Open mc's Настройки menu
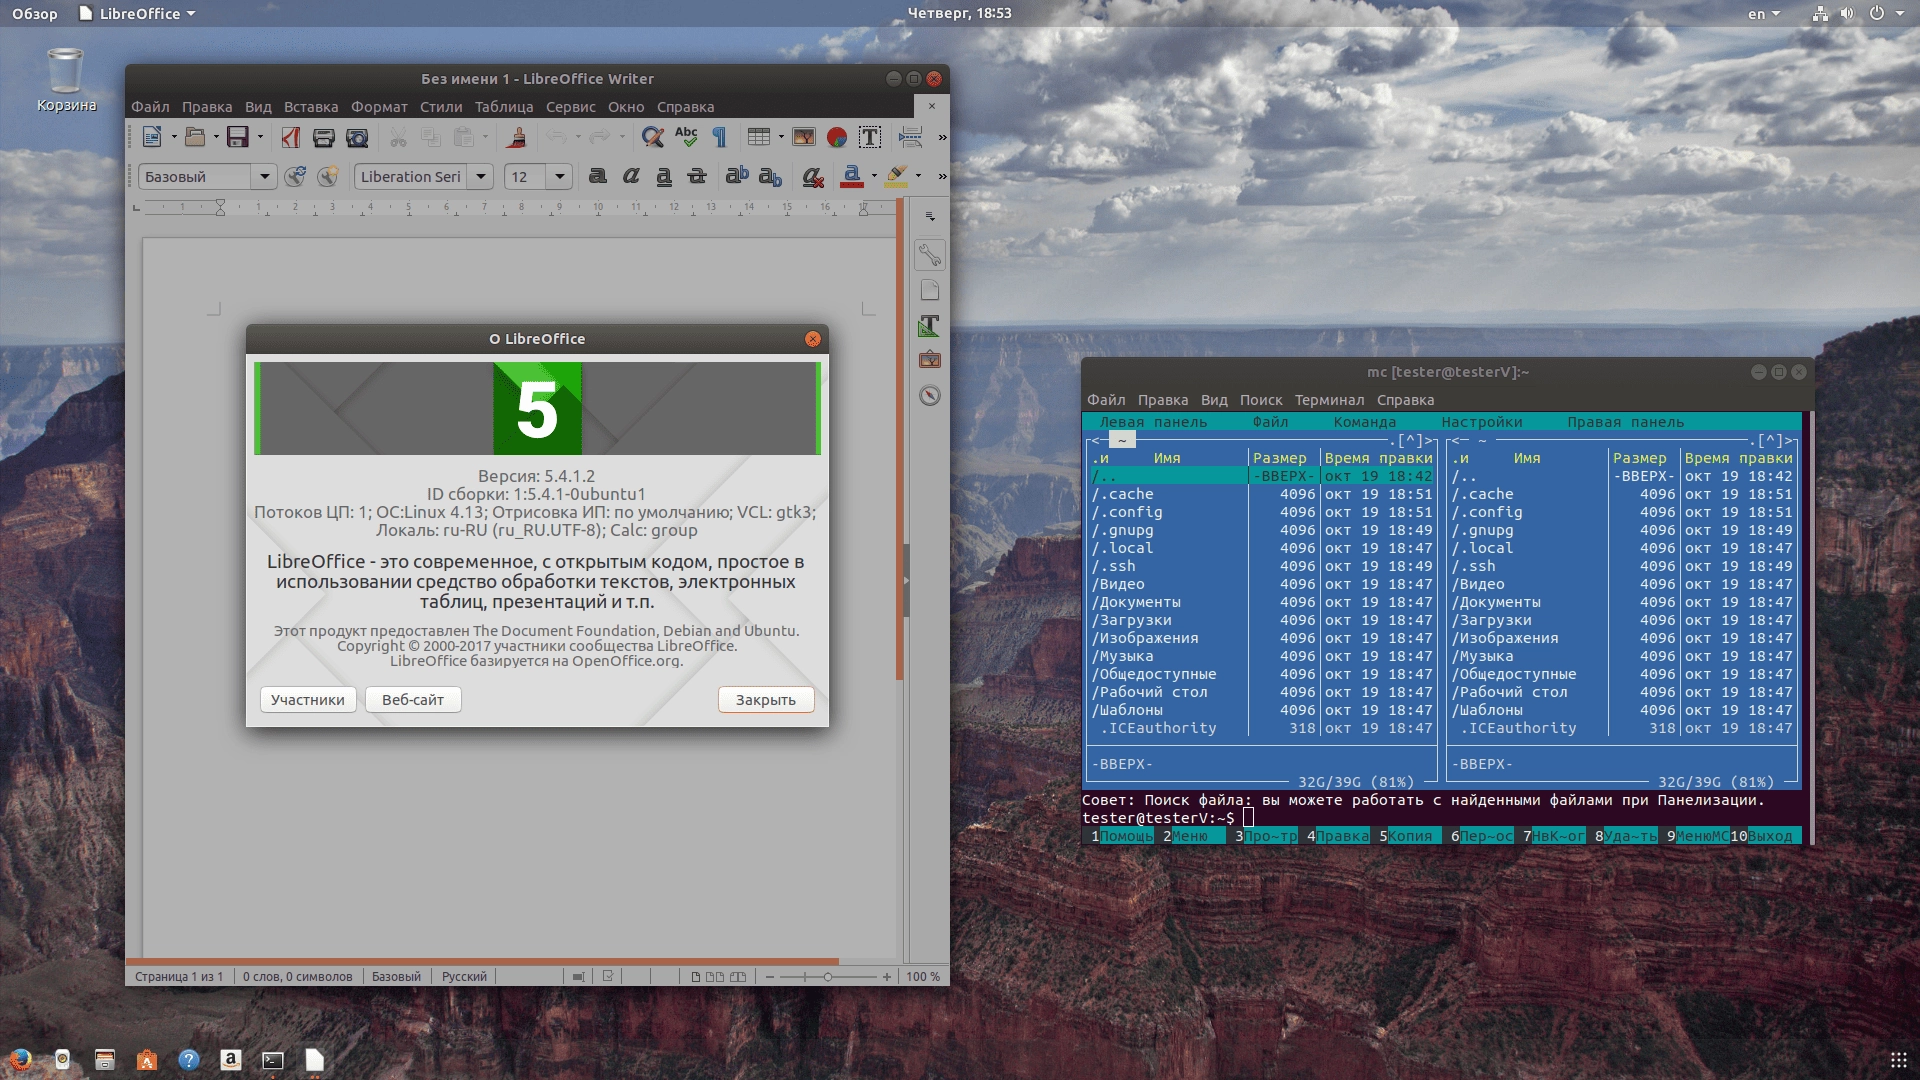The image size is (1920, 1080). tap(1482, 422)
